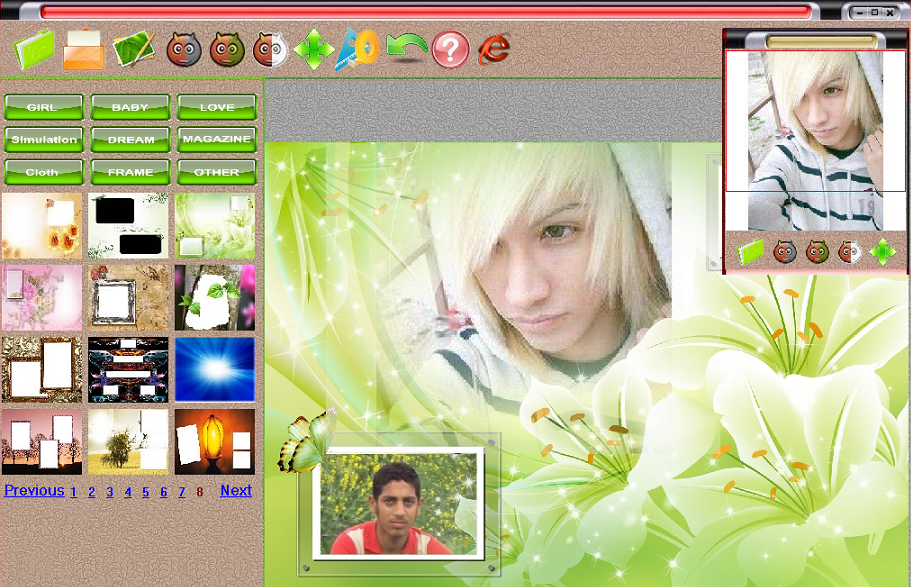Choose the lone tree field template
This screenshot has width=911, height=587.
click(128, 442)
